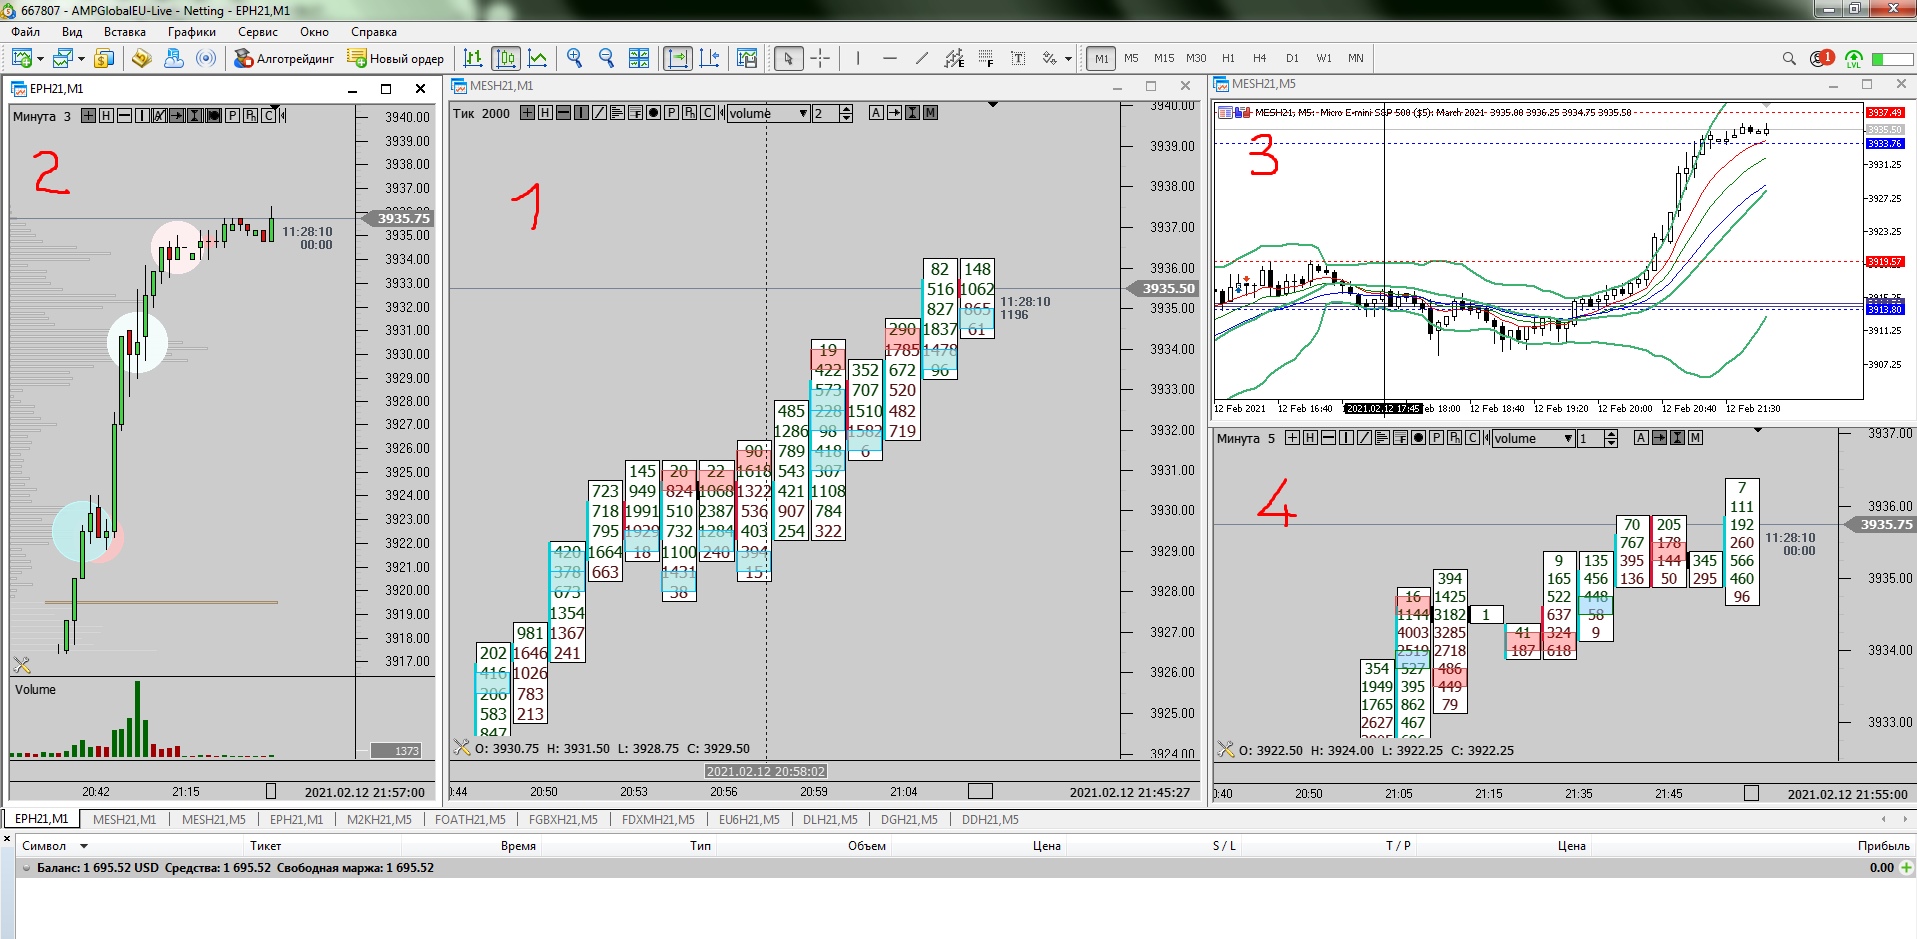Image resolution: width=1917 pixels, height=939 pixels.
Task: Select the H4 timeframe
Action: pyautogui.click(x=1259, y=58)
